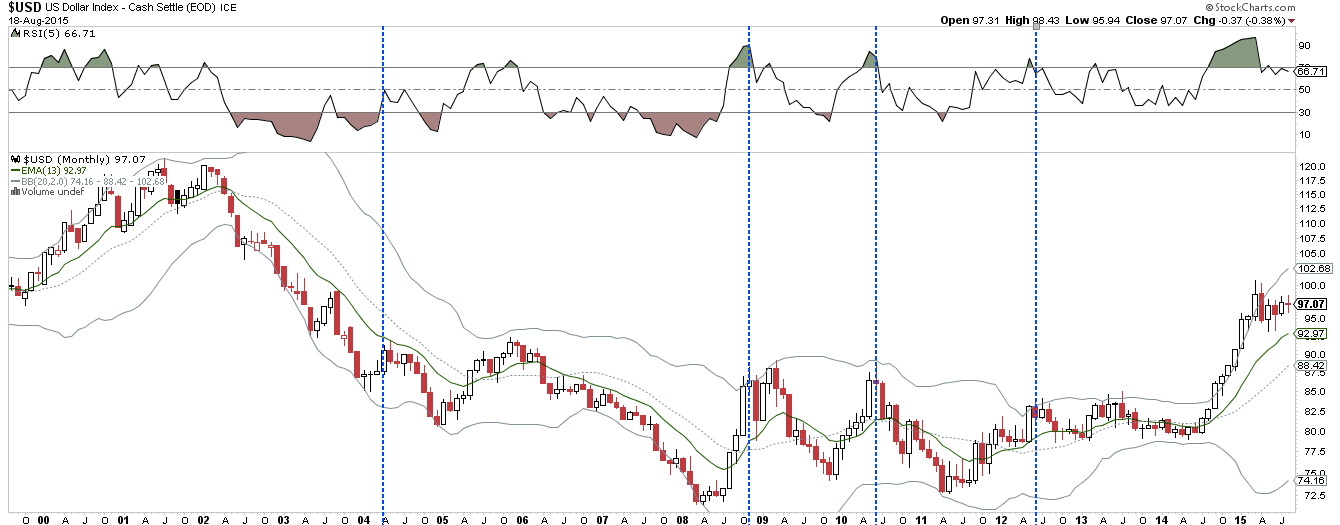Click the 100.0 price axis label
This screenshot has height=525, width=1340.
pos(1310,285)
